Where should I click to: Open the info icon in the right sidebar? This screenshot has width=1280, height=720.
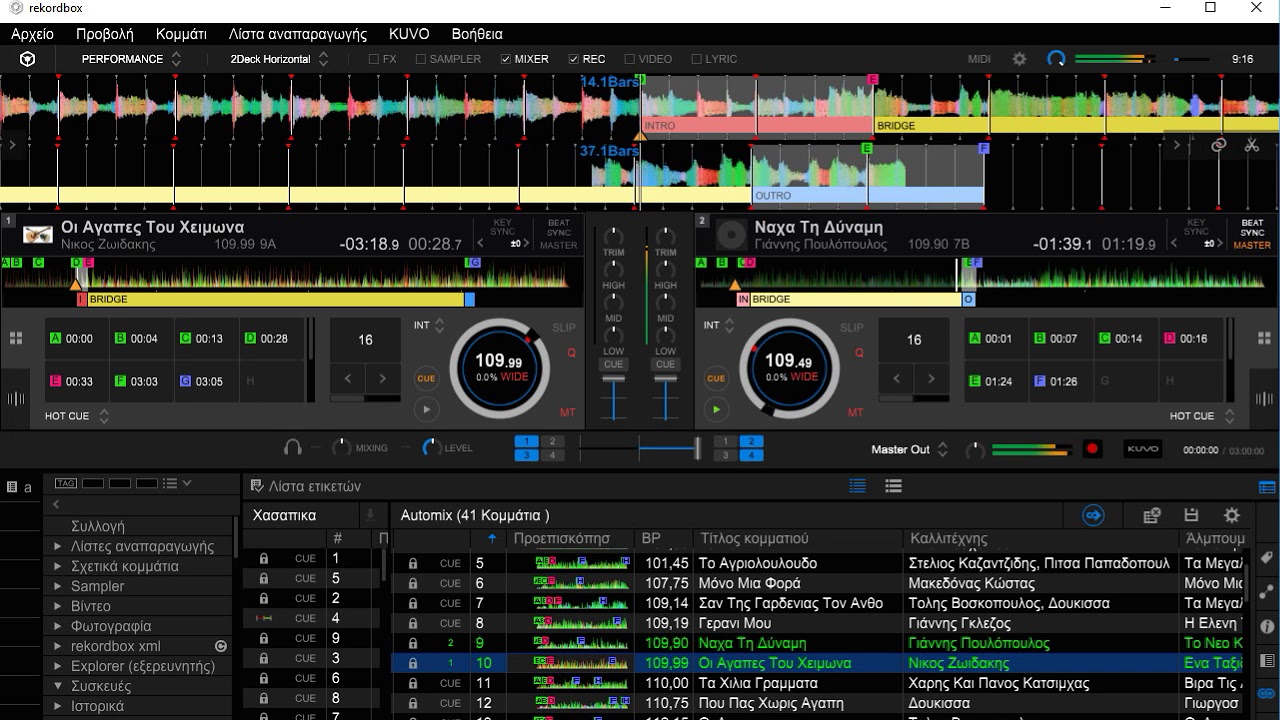1266,627
